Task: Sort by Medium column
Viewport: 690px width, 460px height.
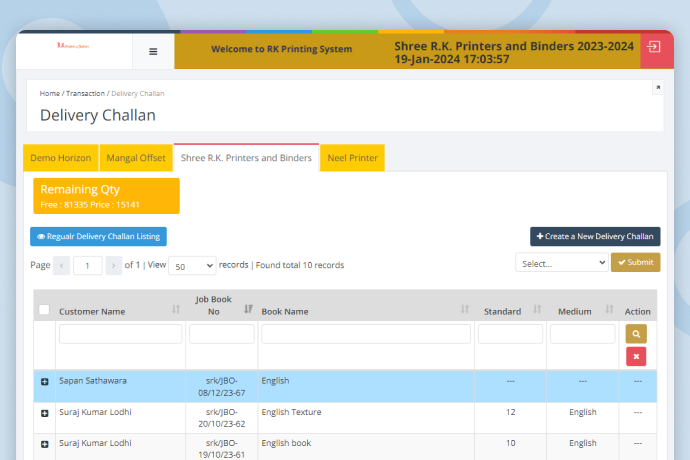Action: pyautogui.click(x=609, y=309)
